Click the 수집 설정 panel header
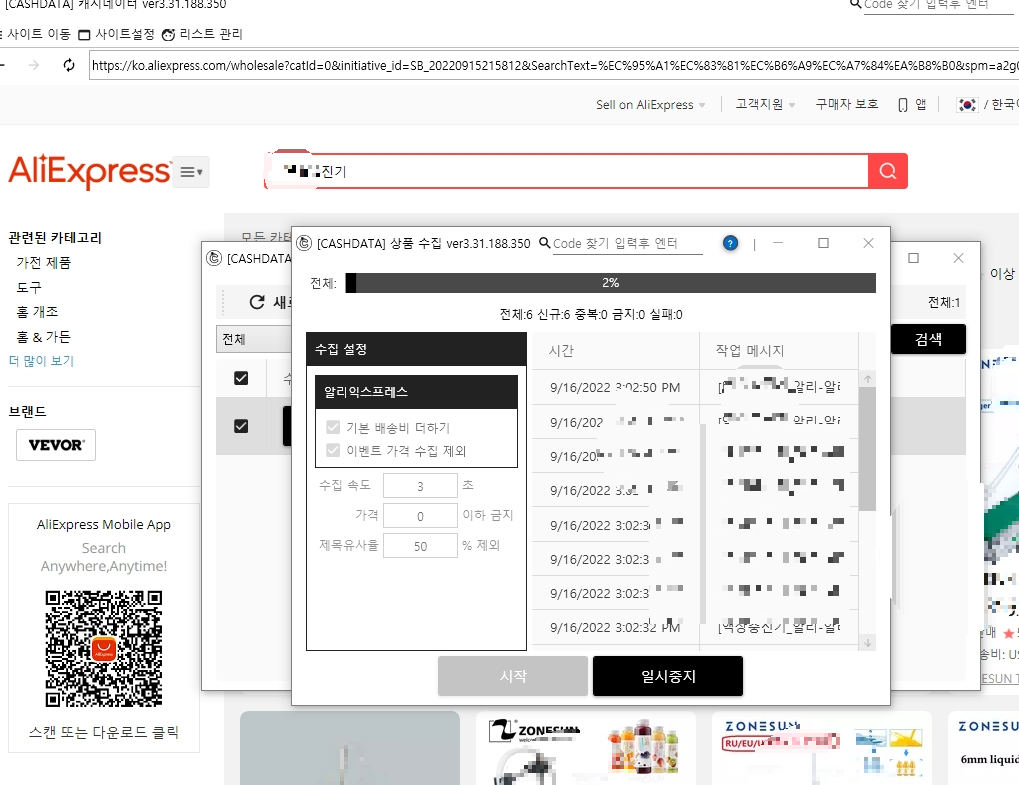The height and width of the screenshot is (785, 1019). point(417,349)
